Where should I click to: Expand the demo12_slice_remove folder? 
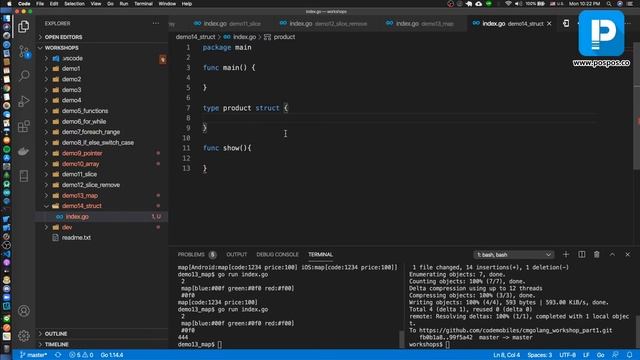[91, 185]
